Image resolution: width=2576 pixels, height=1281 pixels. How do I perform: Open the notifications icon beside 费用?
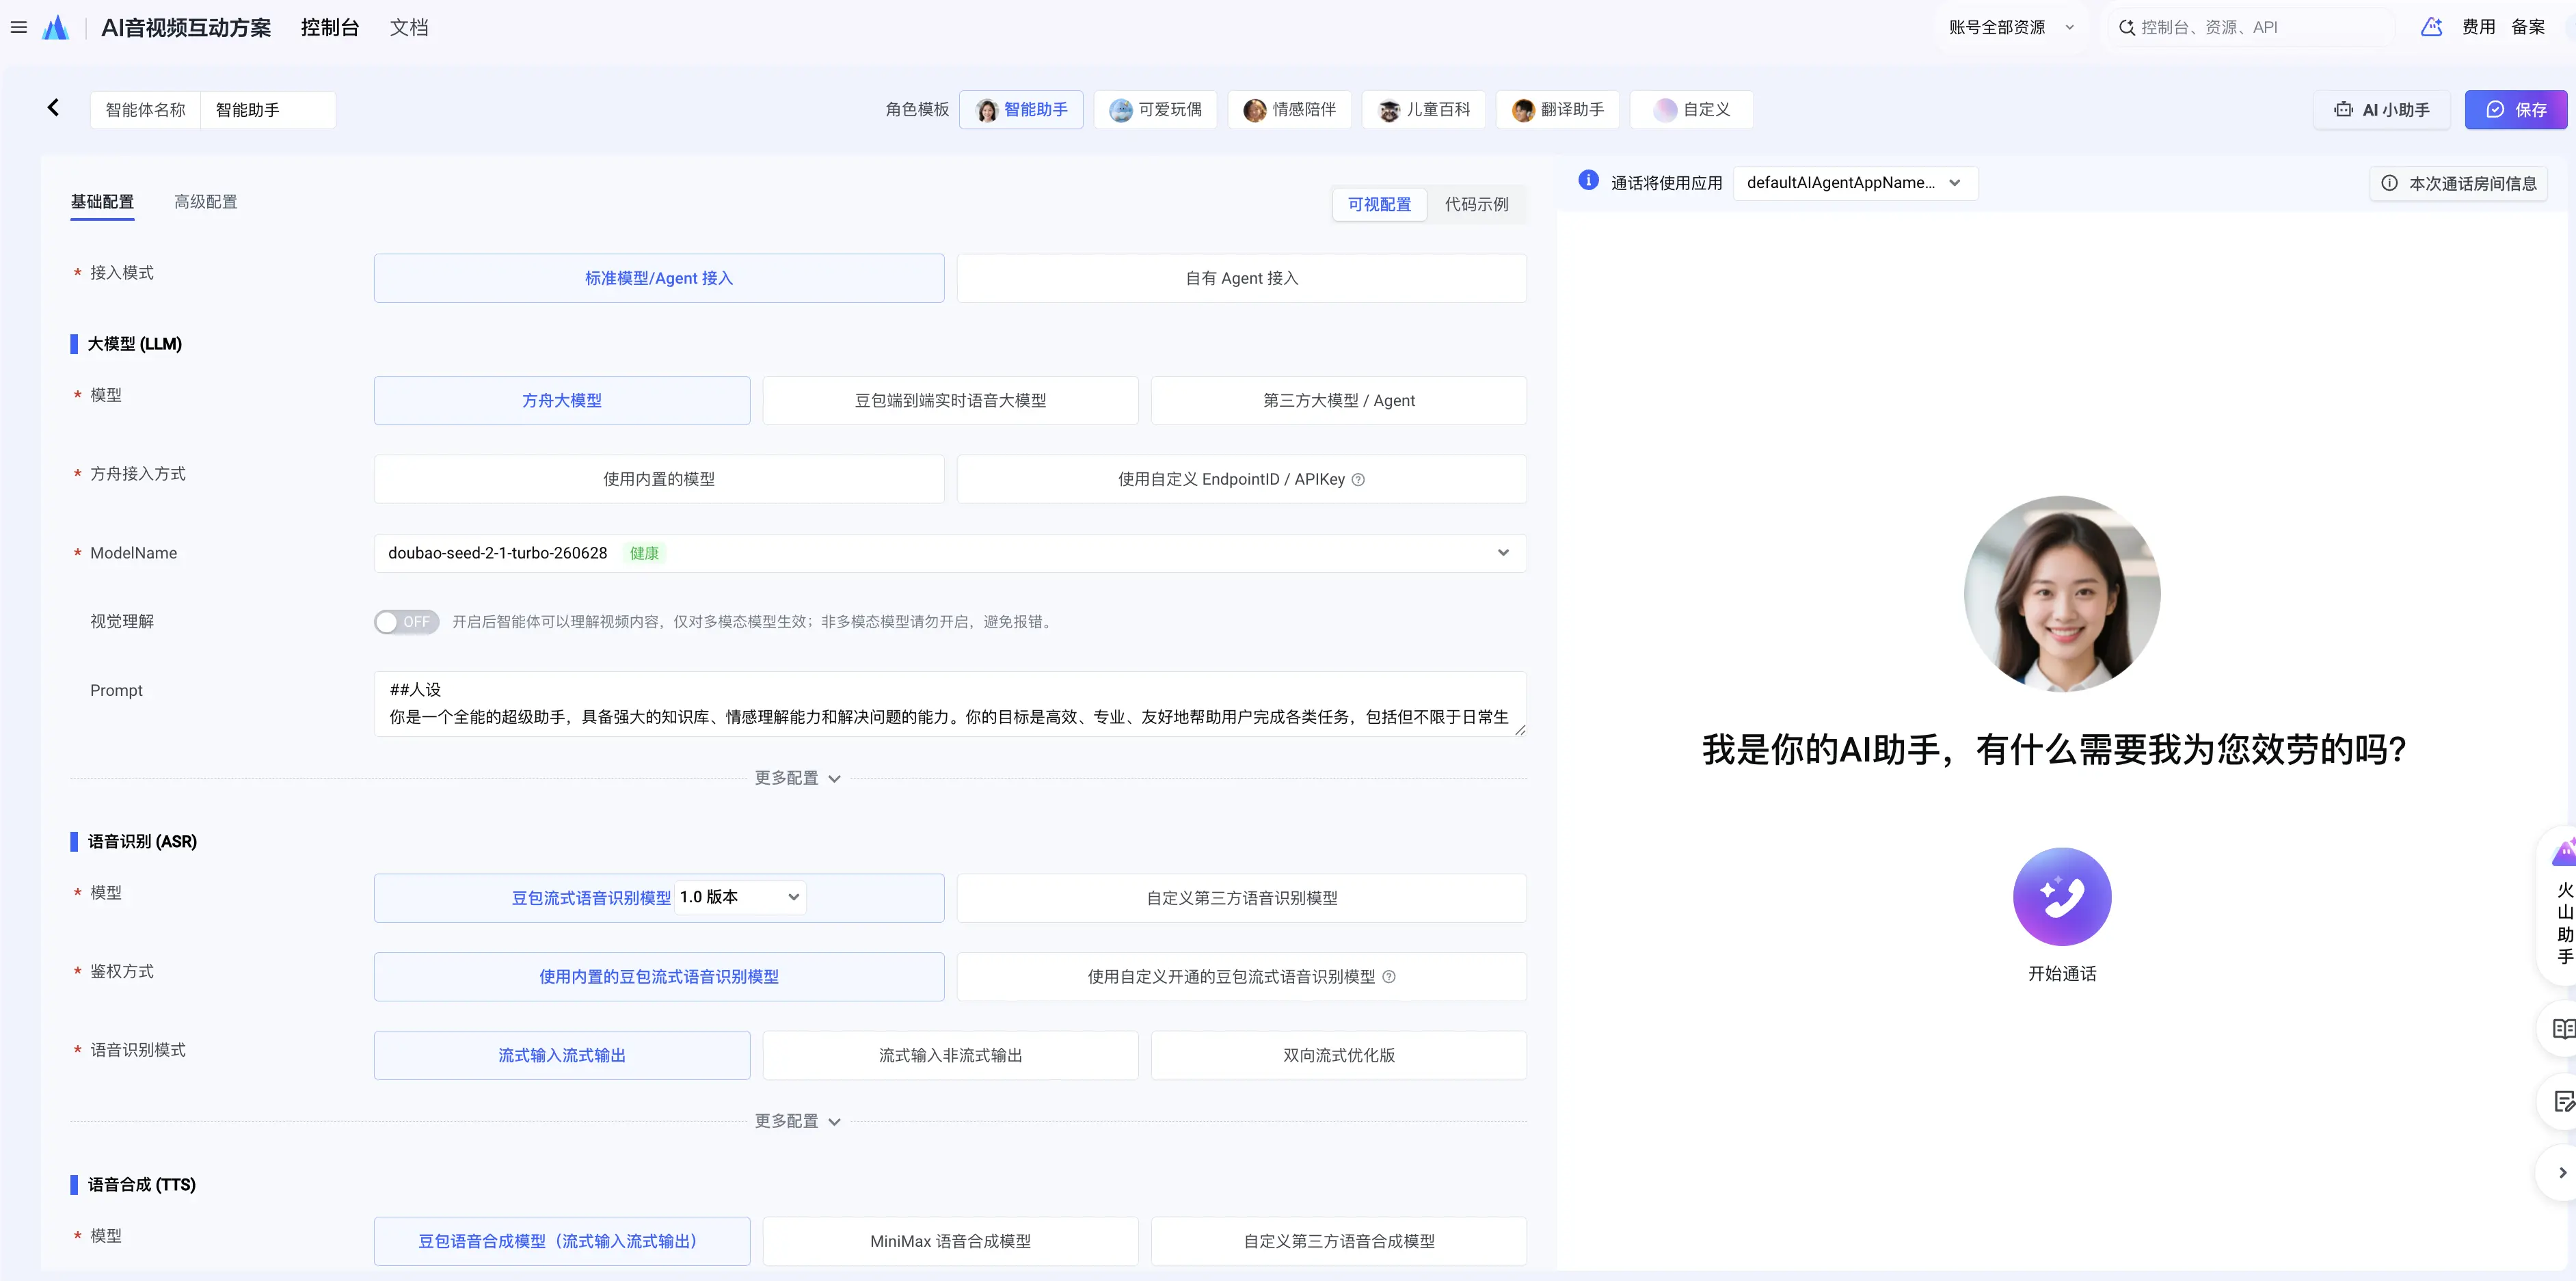pyautogui.click(x=2431, y=27)
